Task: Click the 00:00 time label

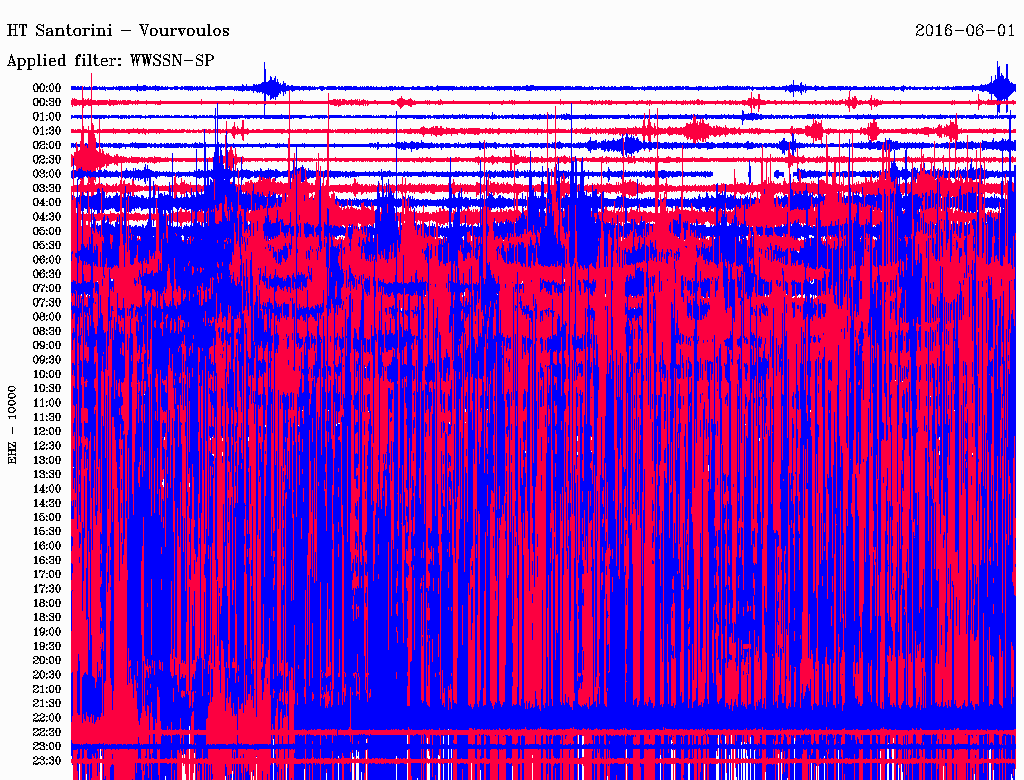Action: (47, 88)
